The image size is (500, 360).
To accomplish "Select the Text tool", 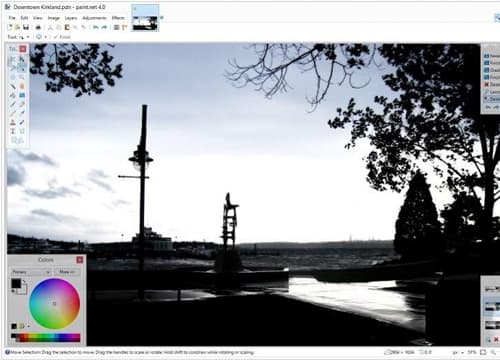I will point(13,131).
